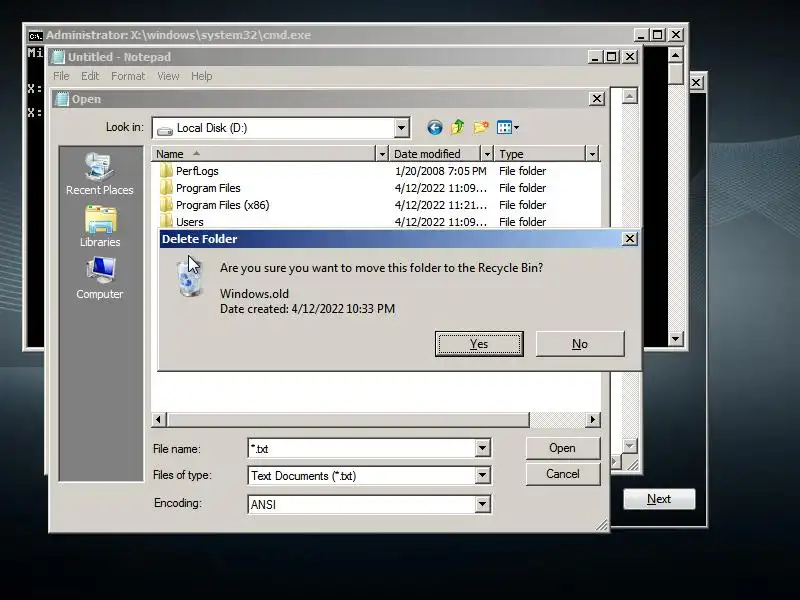Click the Notepad vertical scroll up arrow
800x600 pixels.
coord(630,96)
